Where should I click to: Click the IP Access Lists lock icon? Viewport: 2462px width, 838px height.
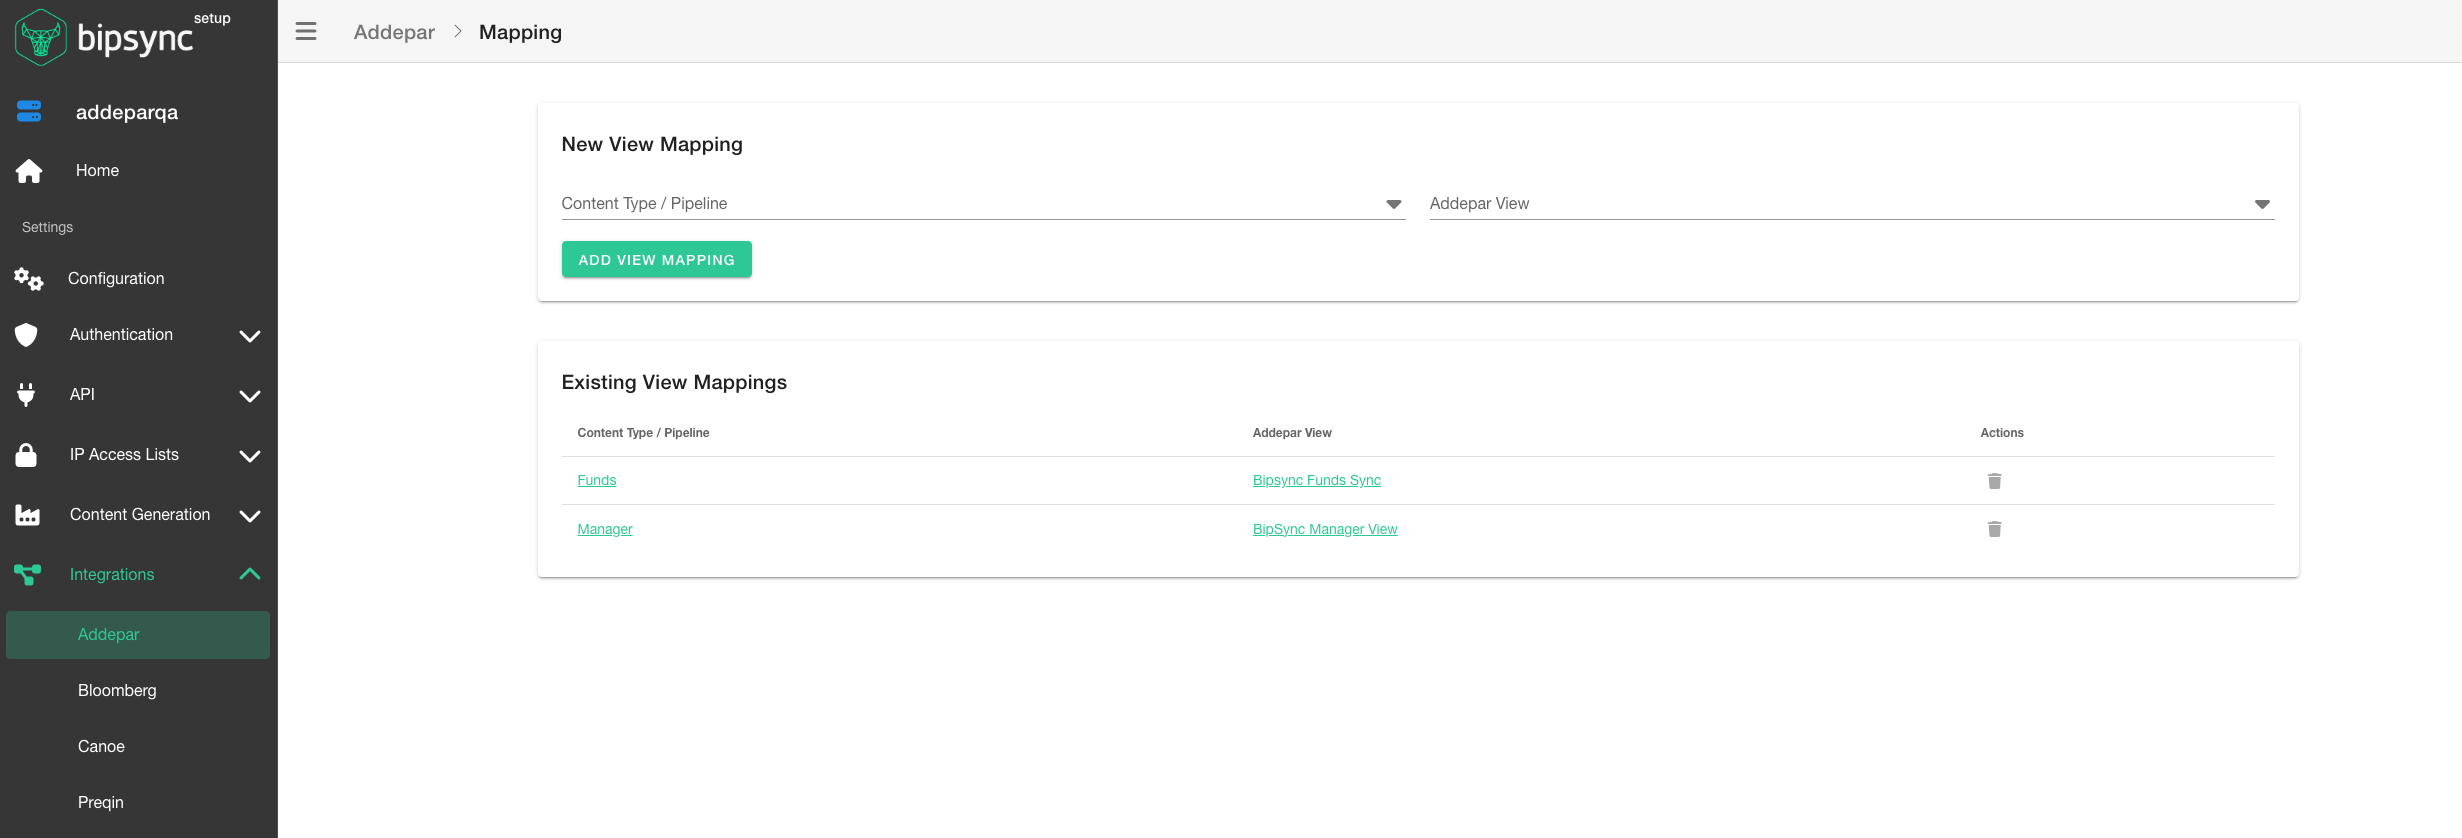(27, 455)
